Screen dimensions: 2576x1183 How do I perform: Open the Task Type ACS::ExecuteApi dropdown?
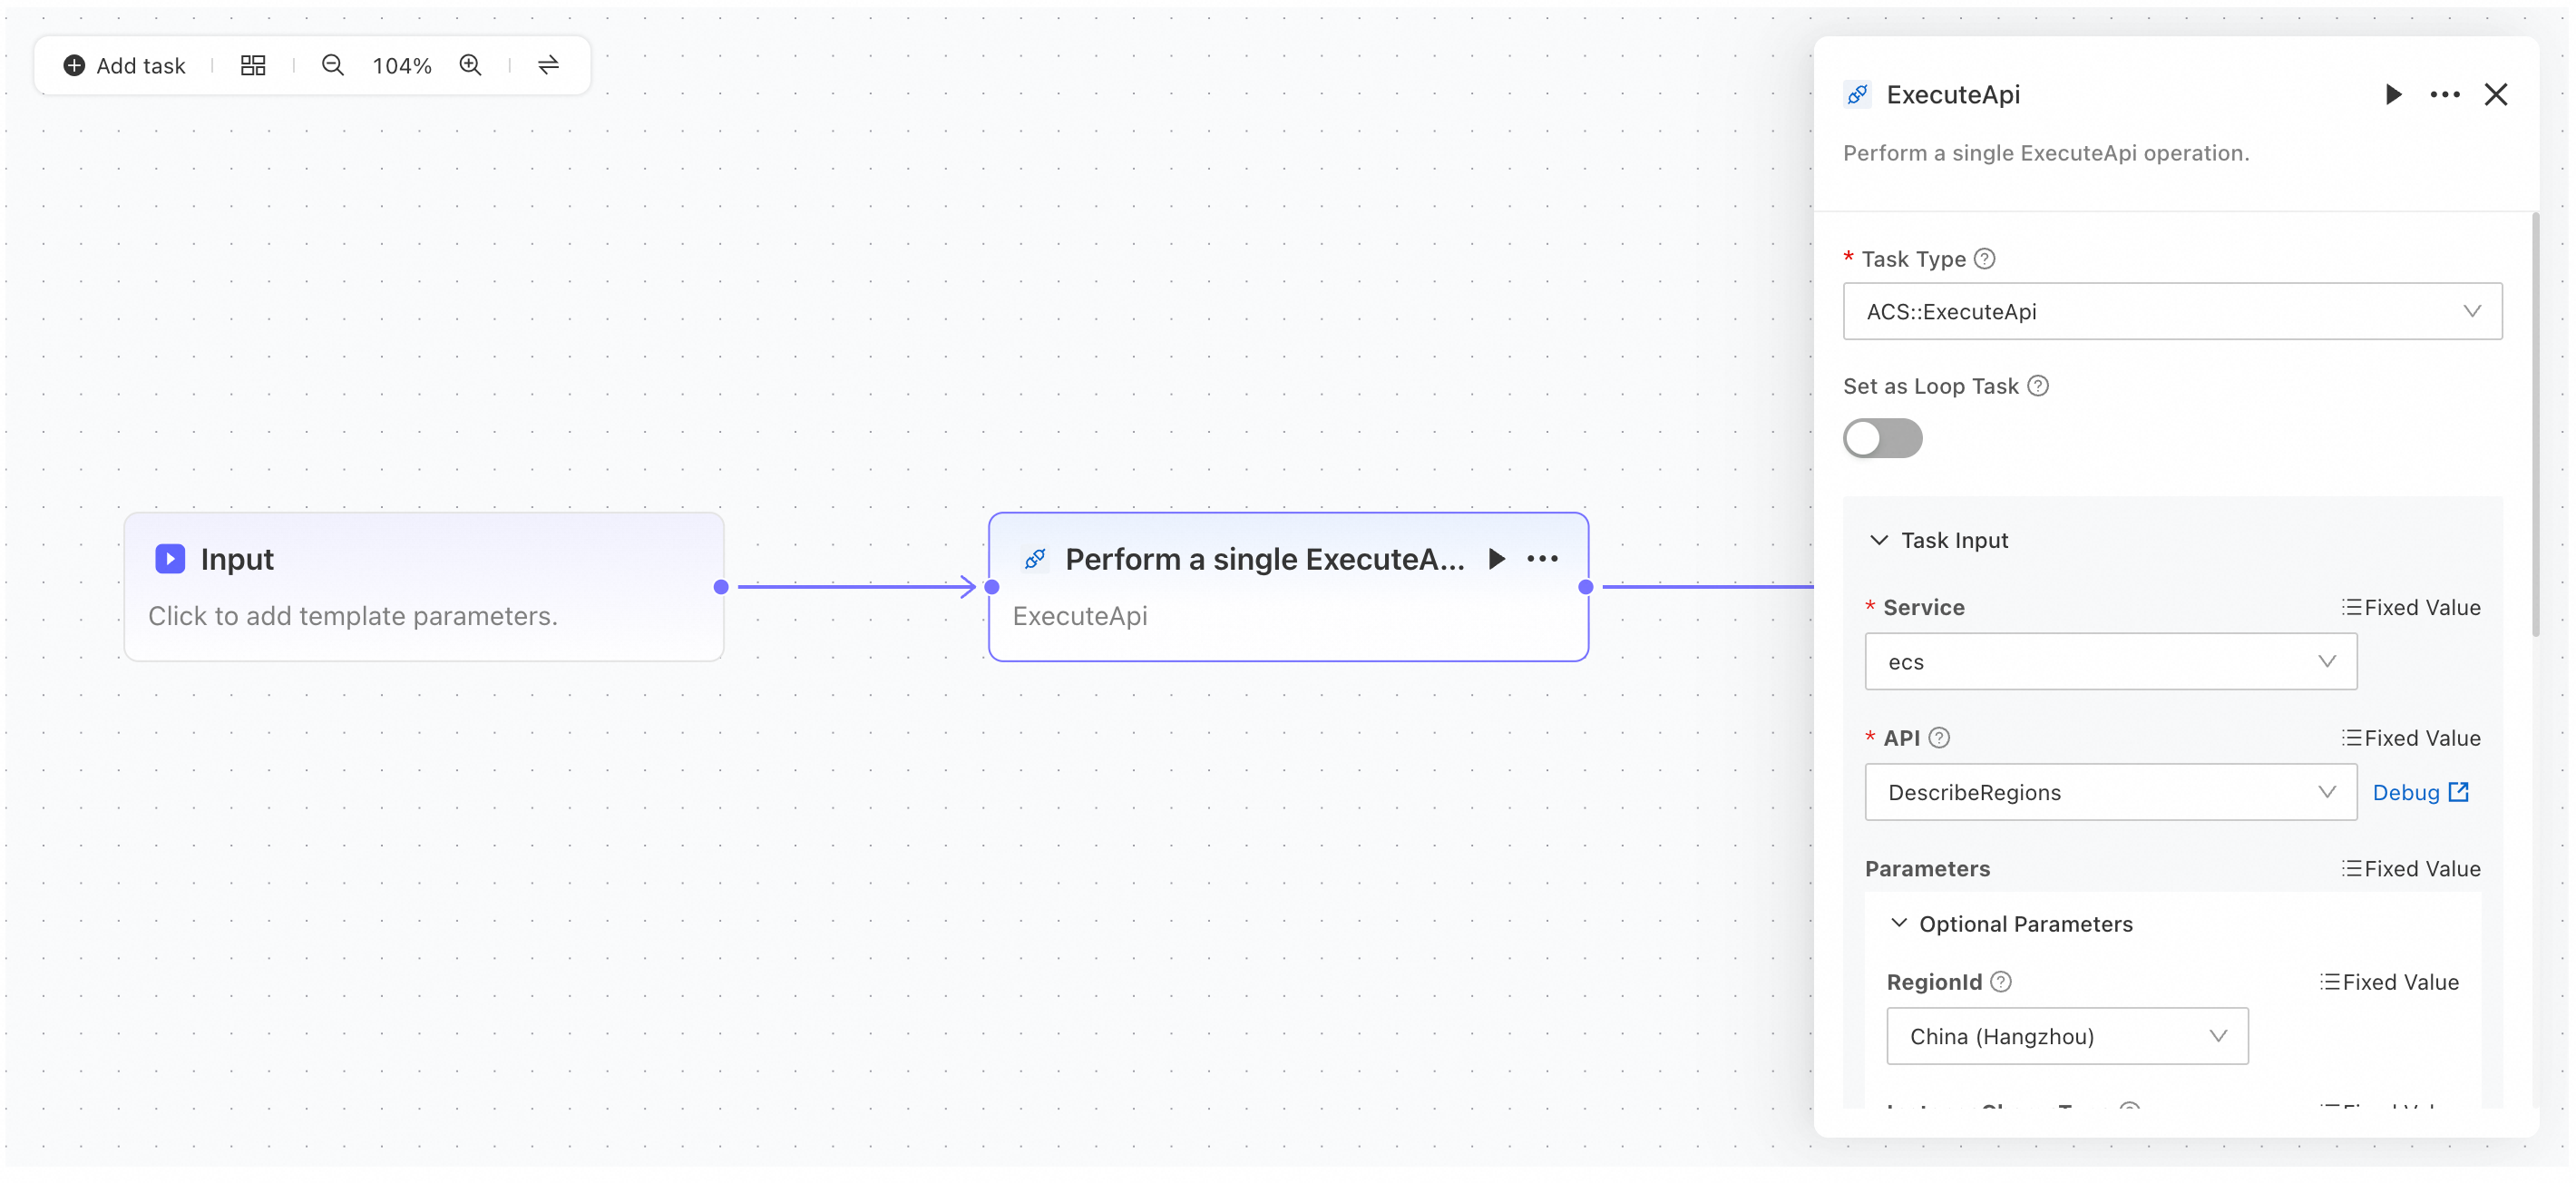coord(2172,312)
